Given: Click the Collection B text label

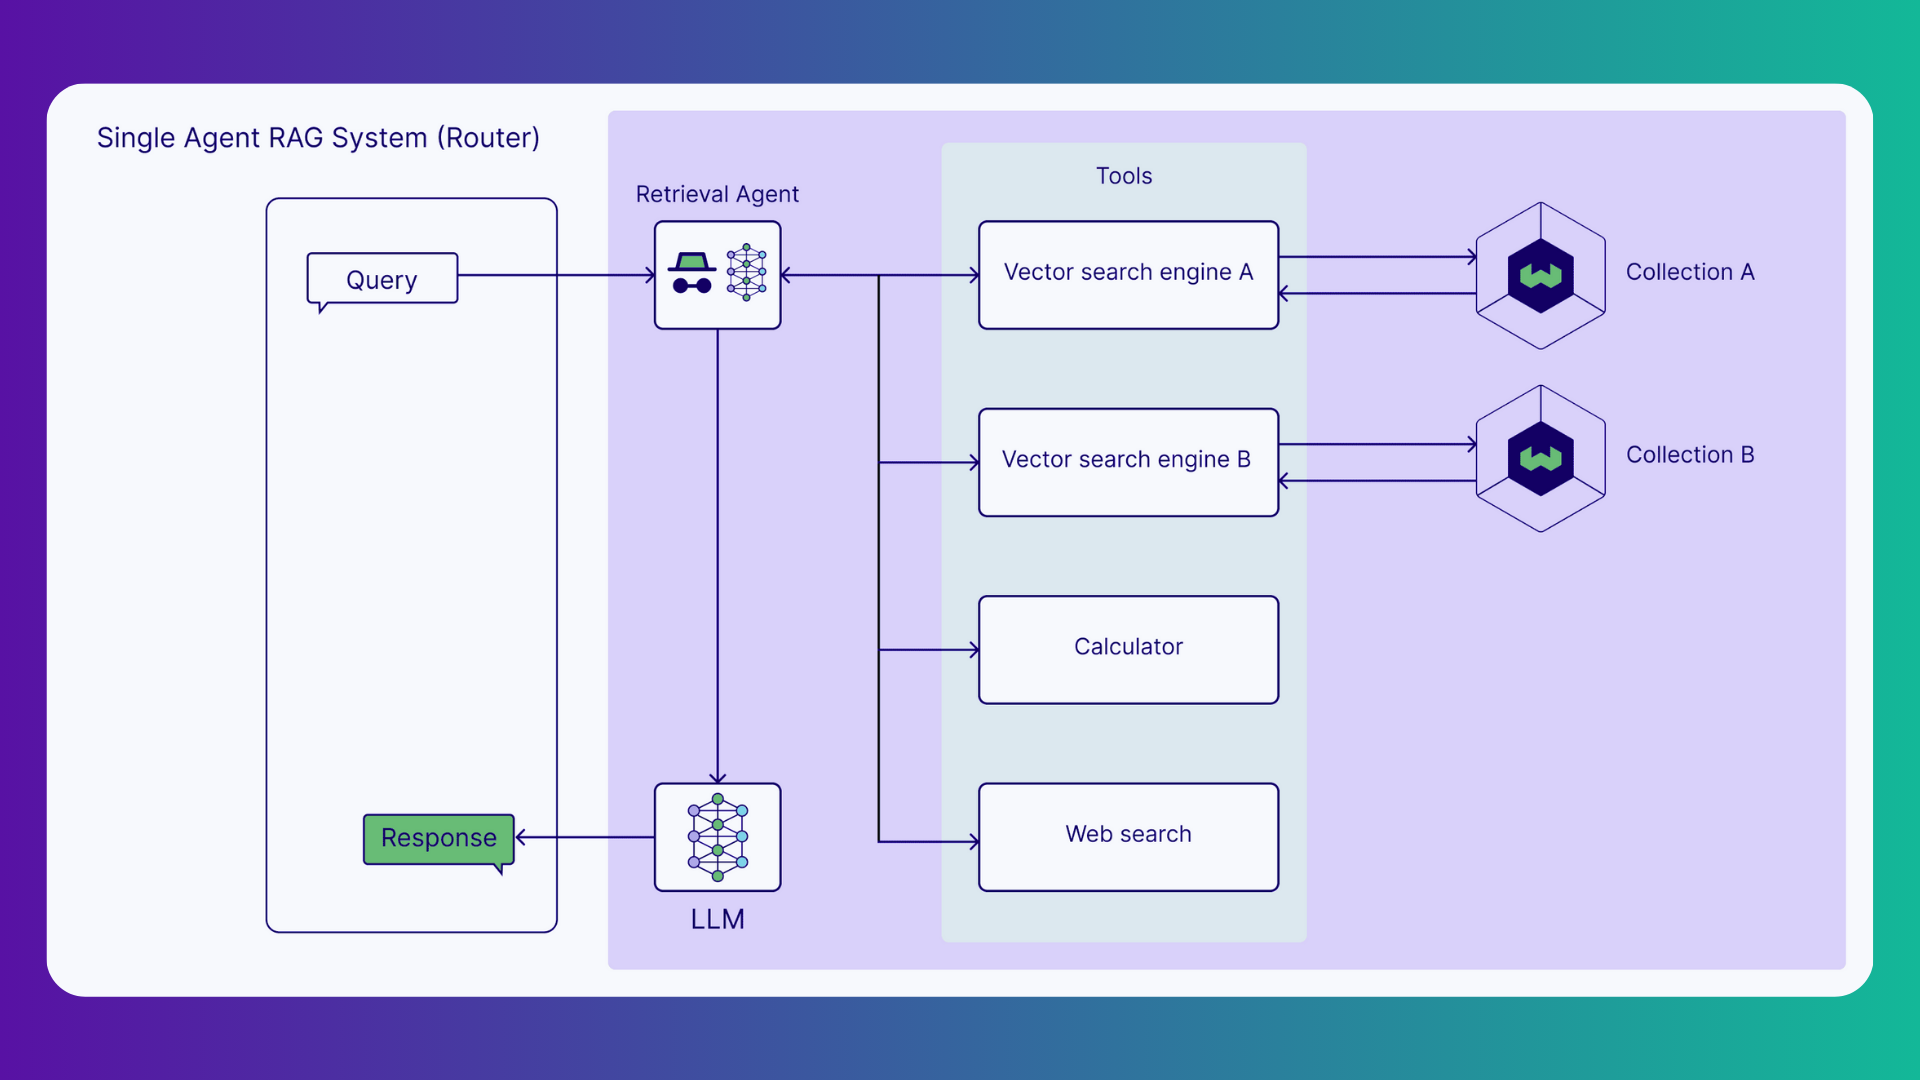Looking at the screenshot, I should click(1690, 454).
